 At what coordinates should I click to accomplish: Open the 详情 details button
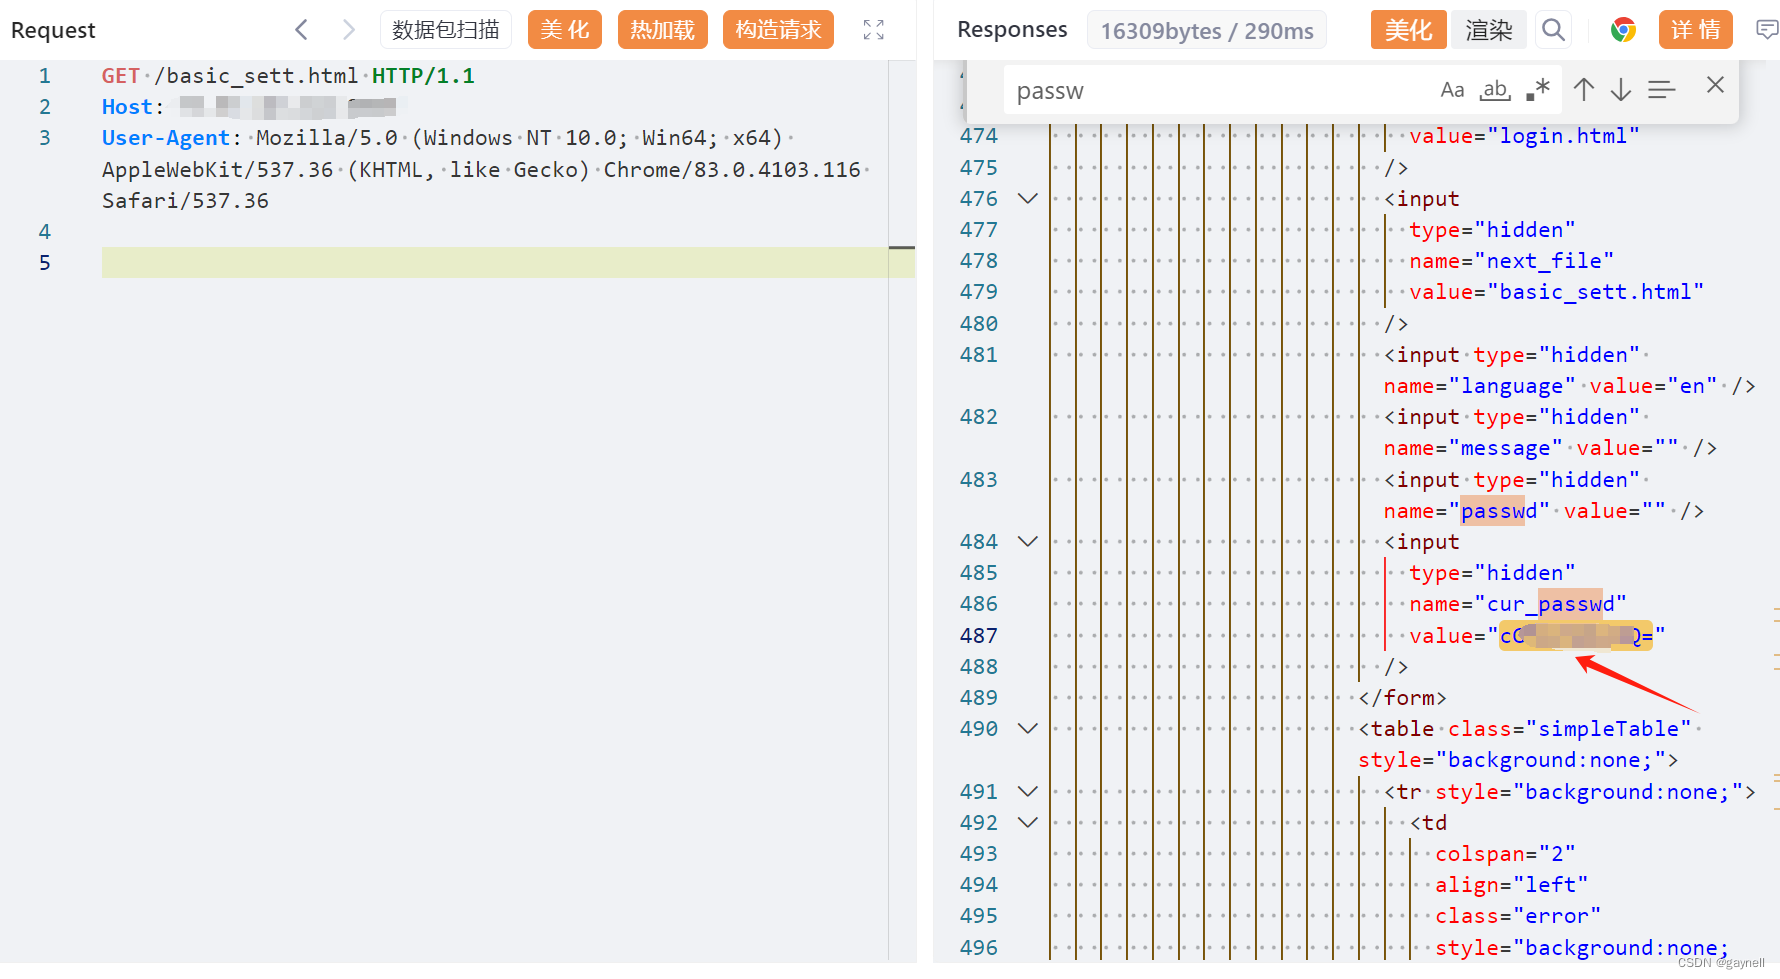pyautogui.click(x=1696, y=30)
